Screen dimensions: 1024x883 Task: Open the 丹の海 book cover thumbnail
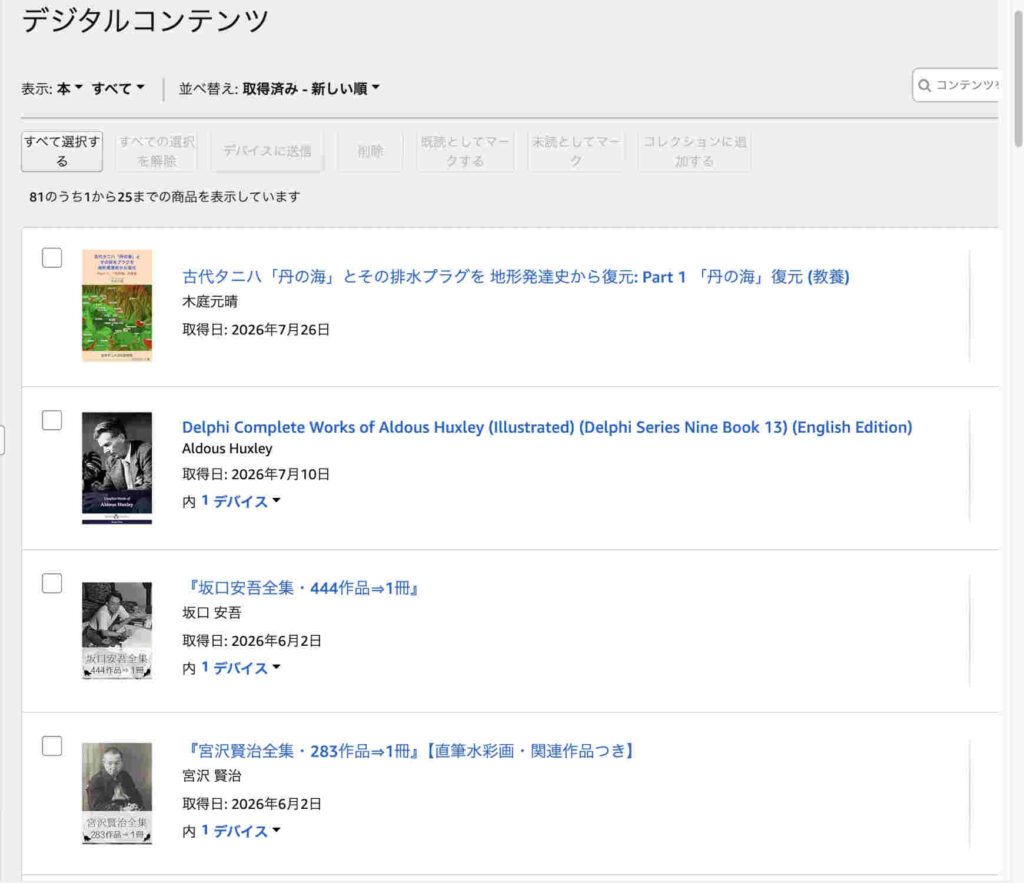pos(117,305)
